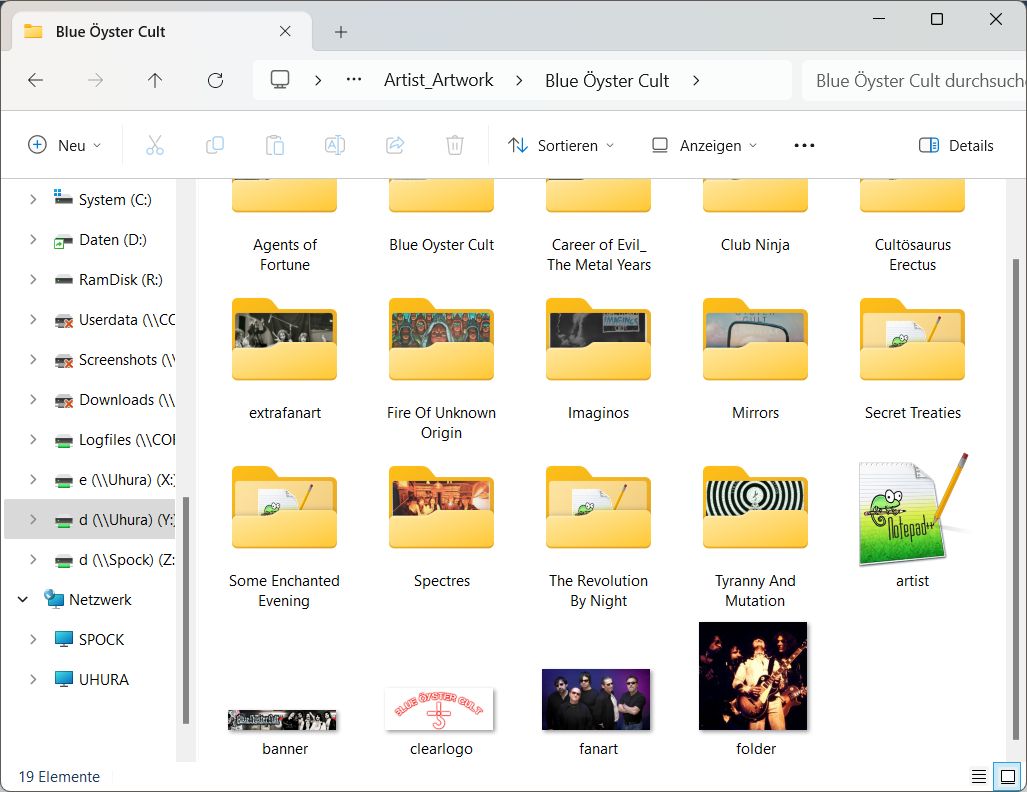Open a new tab with plus button

tap(341, 31)
